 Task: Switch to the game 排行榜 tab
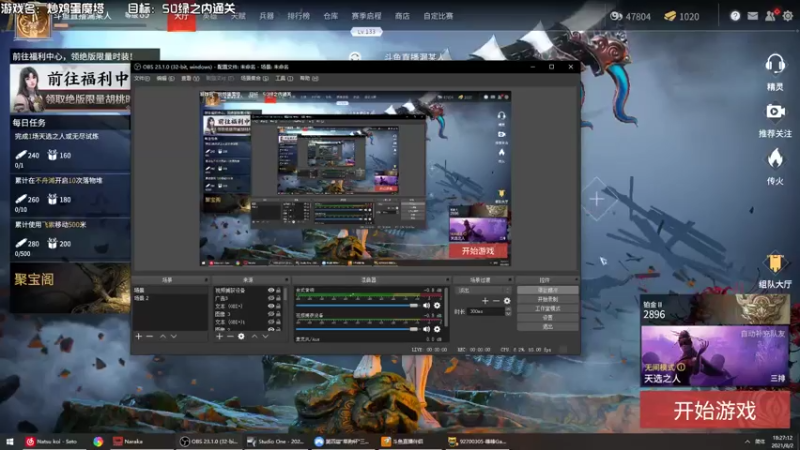pyautogui.click(x=298, y=16)
